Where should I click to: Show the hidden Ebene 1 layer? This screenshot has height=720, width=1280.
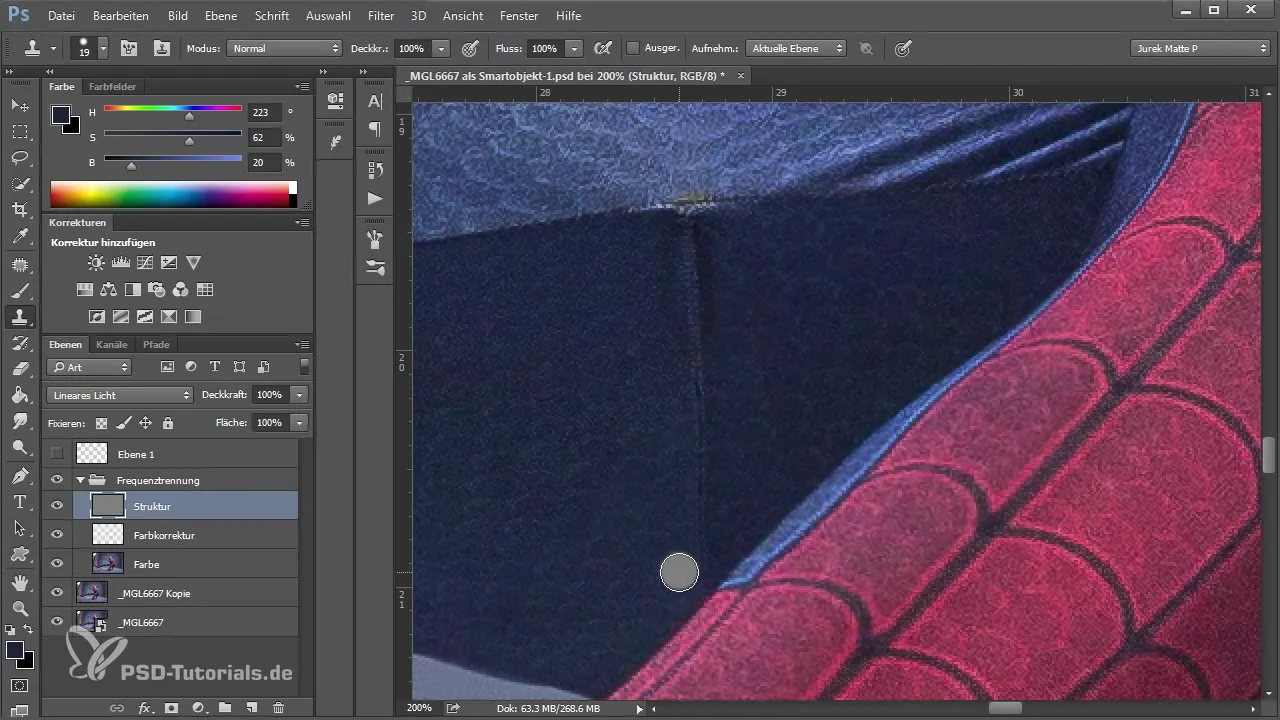point(57,454)
